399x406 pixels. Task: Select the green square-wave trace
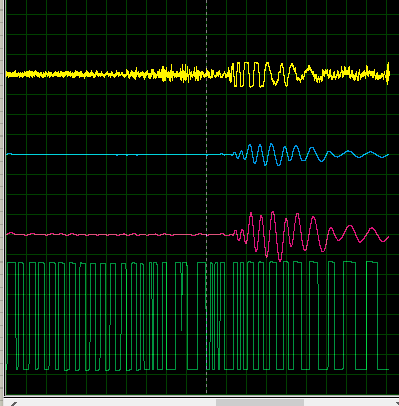pyautogui.click(x=197, y=316)
